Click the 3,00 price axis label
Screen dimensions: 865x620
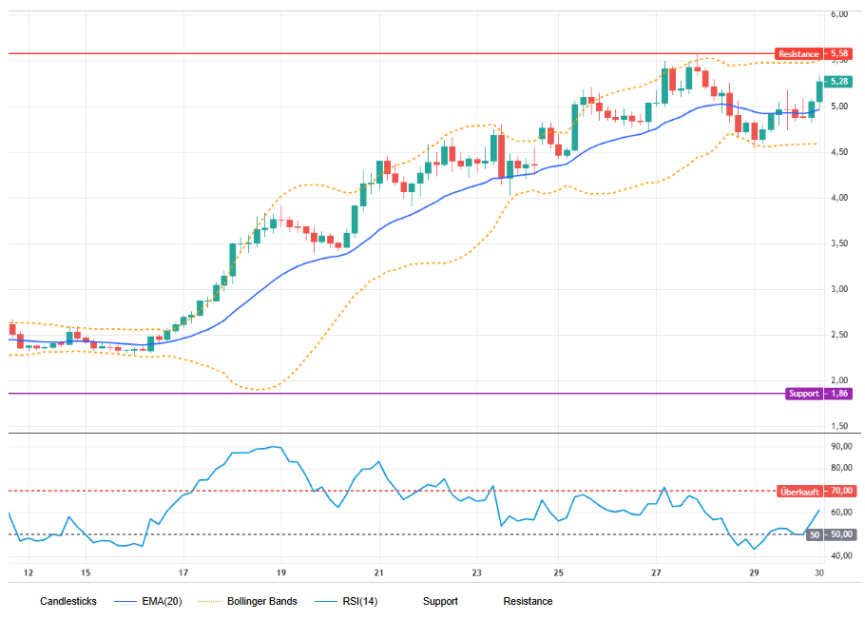click(x=839, y=289)
